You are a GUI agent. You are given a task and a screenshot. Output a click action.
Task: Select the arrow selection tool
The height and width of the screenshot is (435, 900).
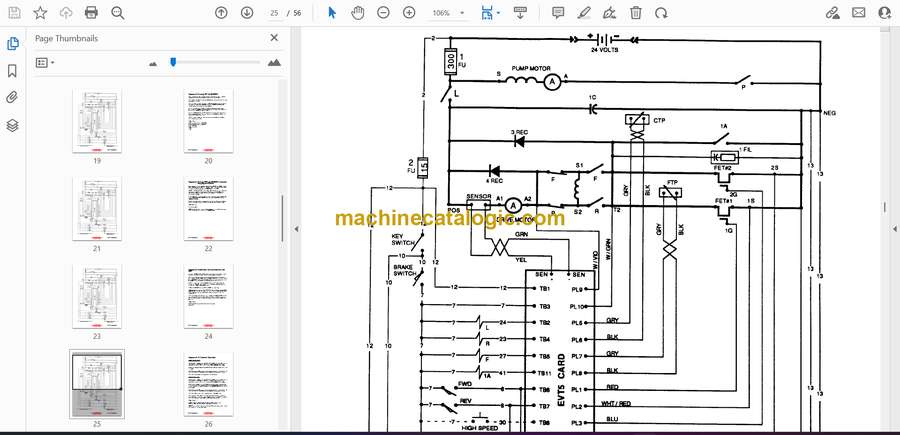(332, 13)
